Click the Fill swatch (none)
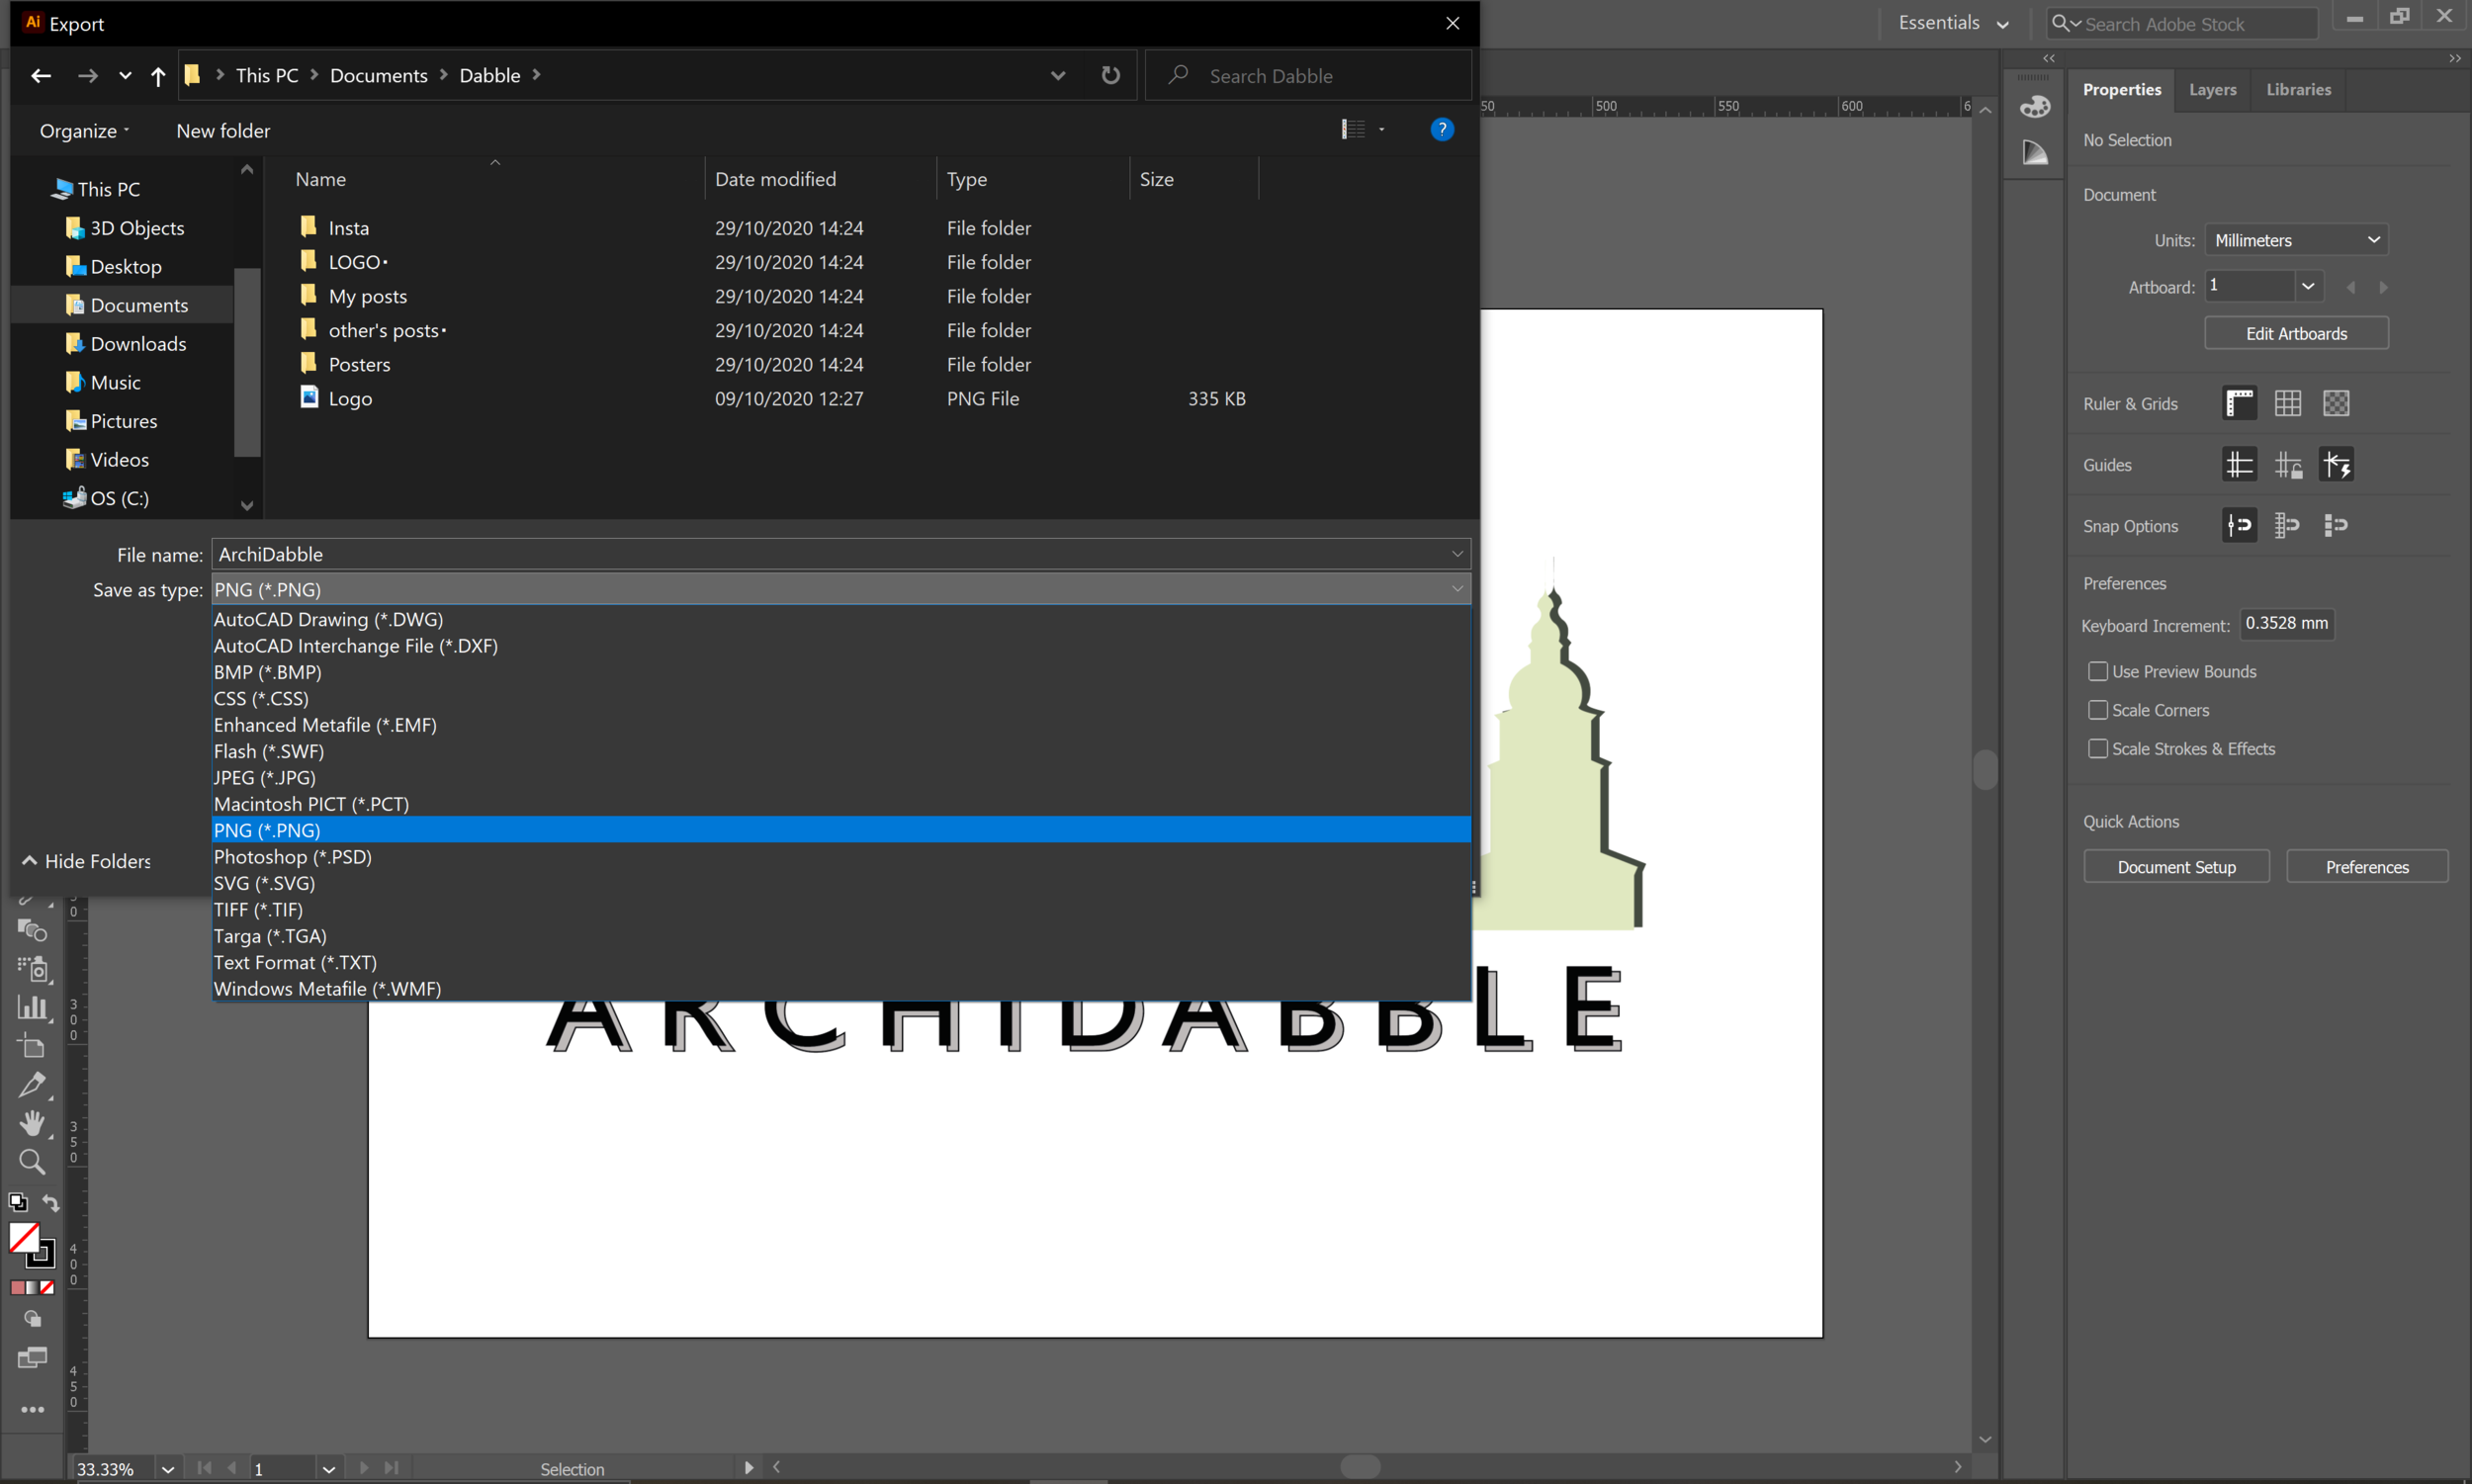This screenshot has width=2472, height=1484. [x=24, y=1238]
